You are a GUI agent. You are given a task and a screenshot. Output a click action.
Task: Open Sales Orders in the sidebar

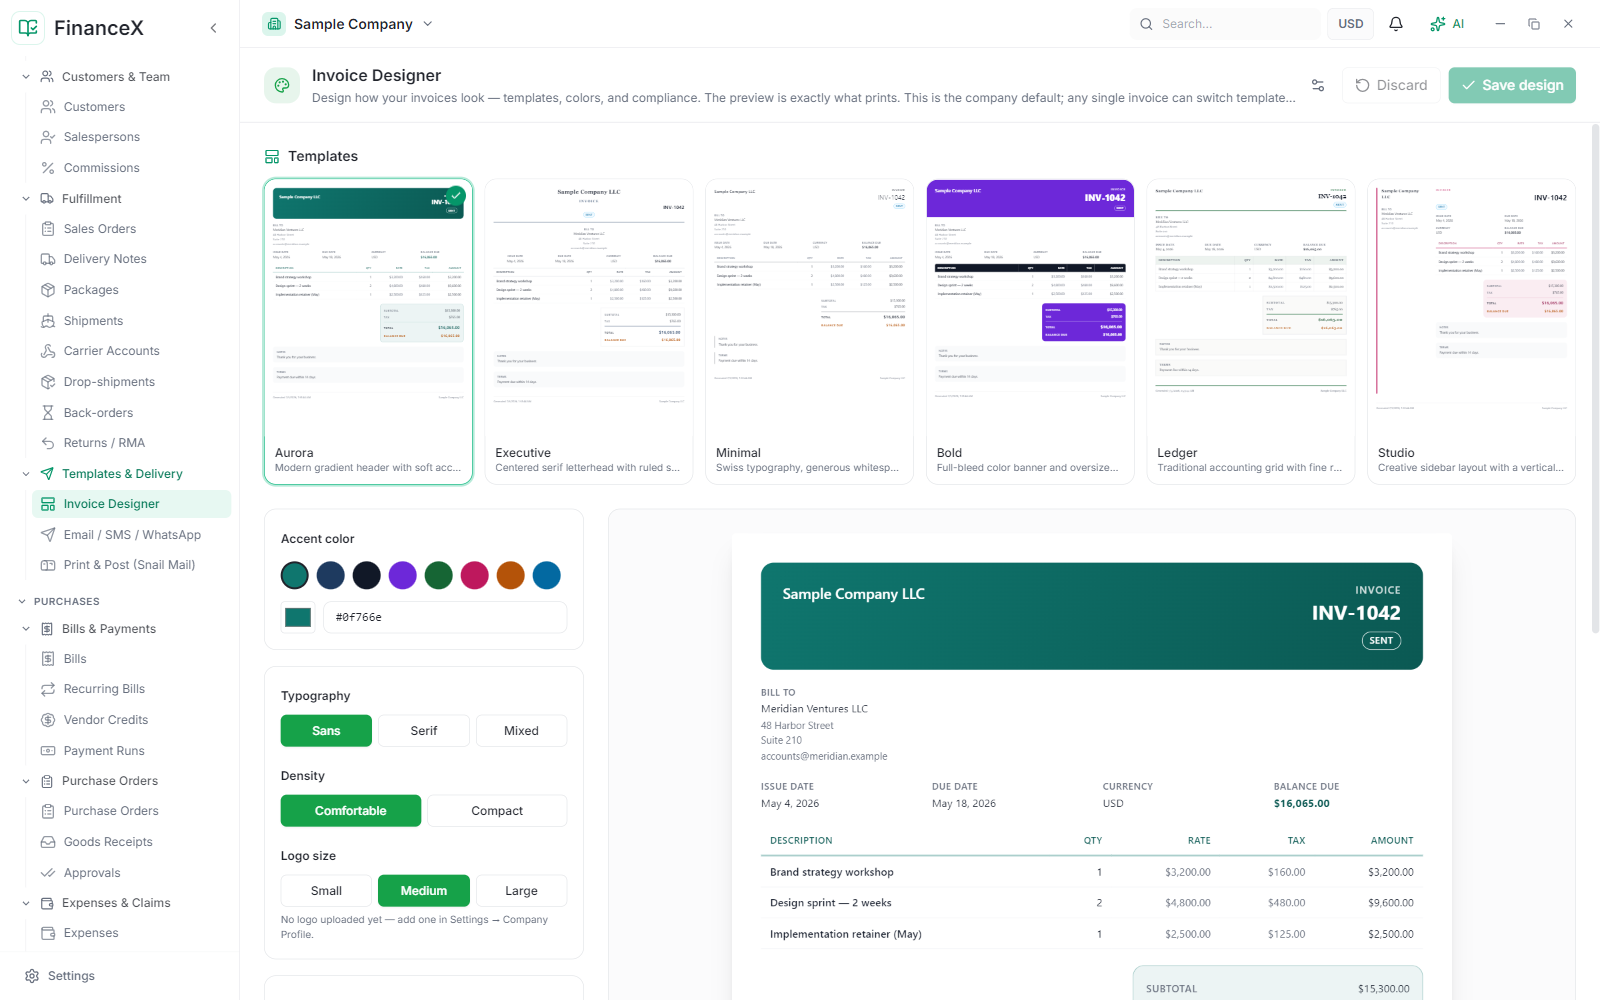click(x=131, y=229)
